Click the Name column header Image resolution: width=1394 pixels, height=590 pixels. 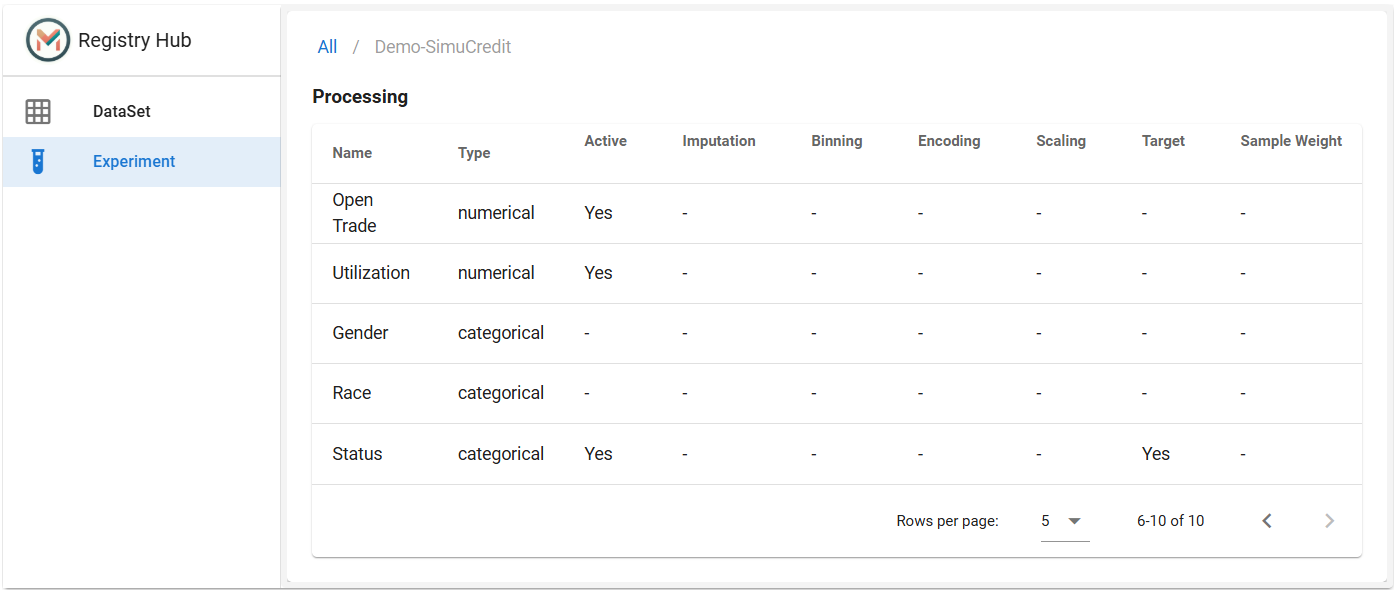[352, 153]
